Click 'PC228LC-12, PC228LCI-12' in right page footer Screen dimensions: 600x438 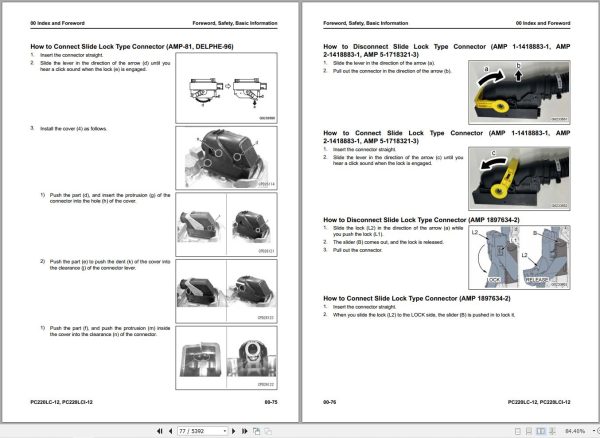coord(539,402)
